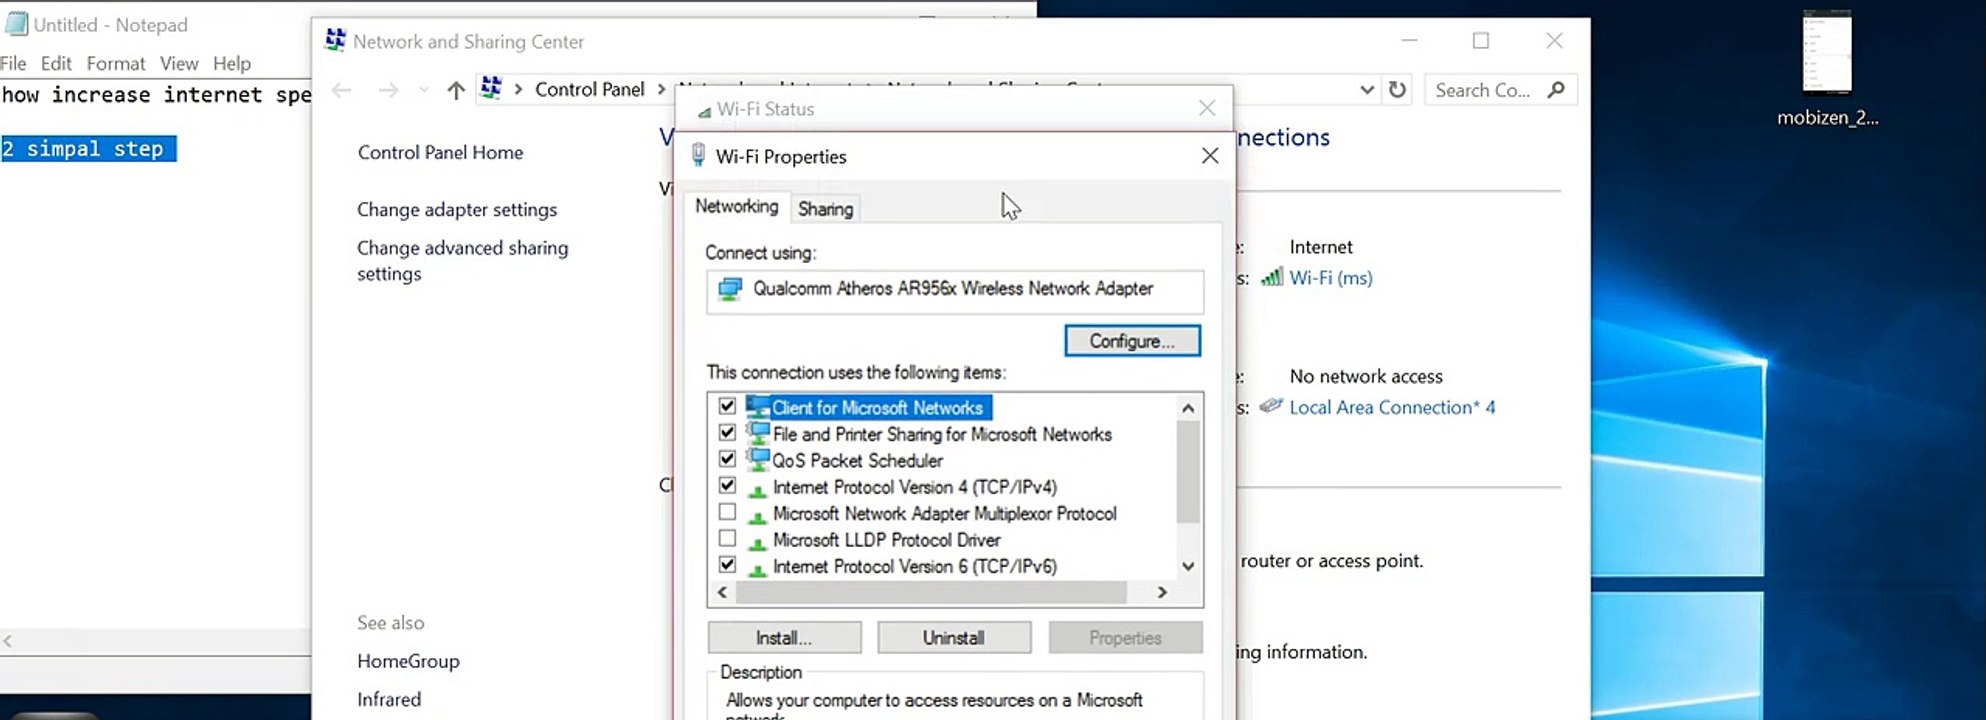
Task: Click the greyed Properties button
Action: pos(1125,638)
